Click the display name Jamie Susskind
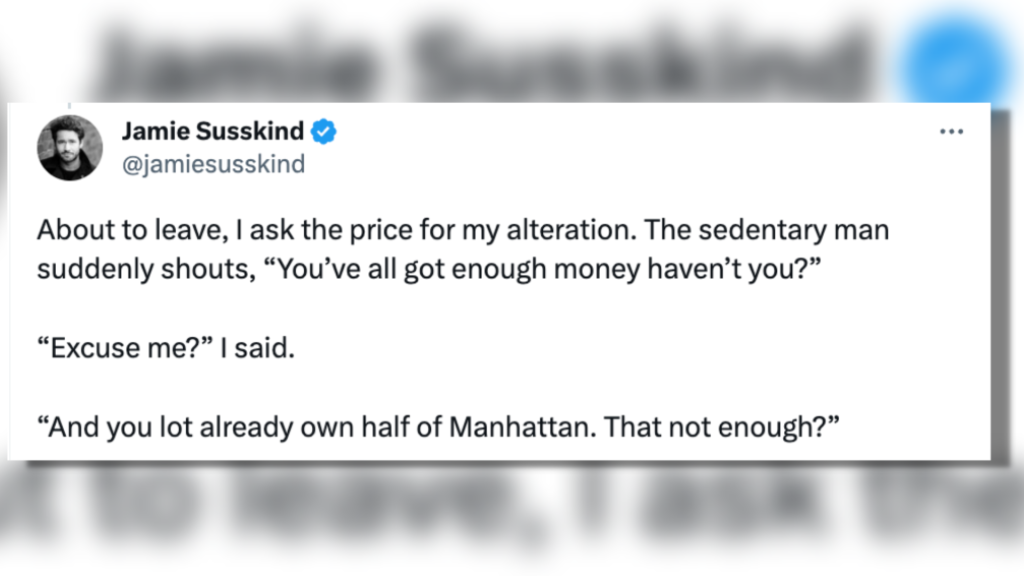The height and width of the screenshot is (576, 1024). pos(213,131)
